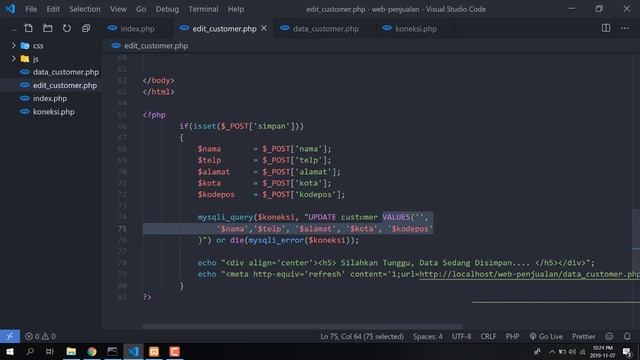Click edit_customer.php in the breadcrumb
Screen dimensions: 640x360
pyautogui.click(x=156, y=46)
